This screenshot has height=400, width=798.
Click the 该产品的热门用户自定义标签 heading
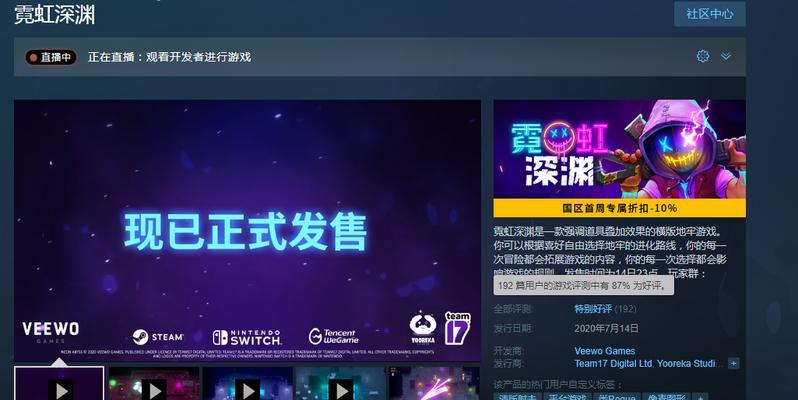(x=558, y=385)
